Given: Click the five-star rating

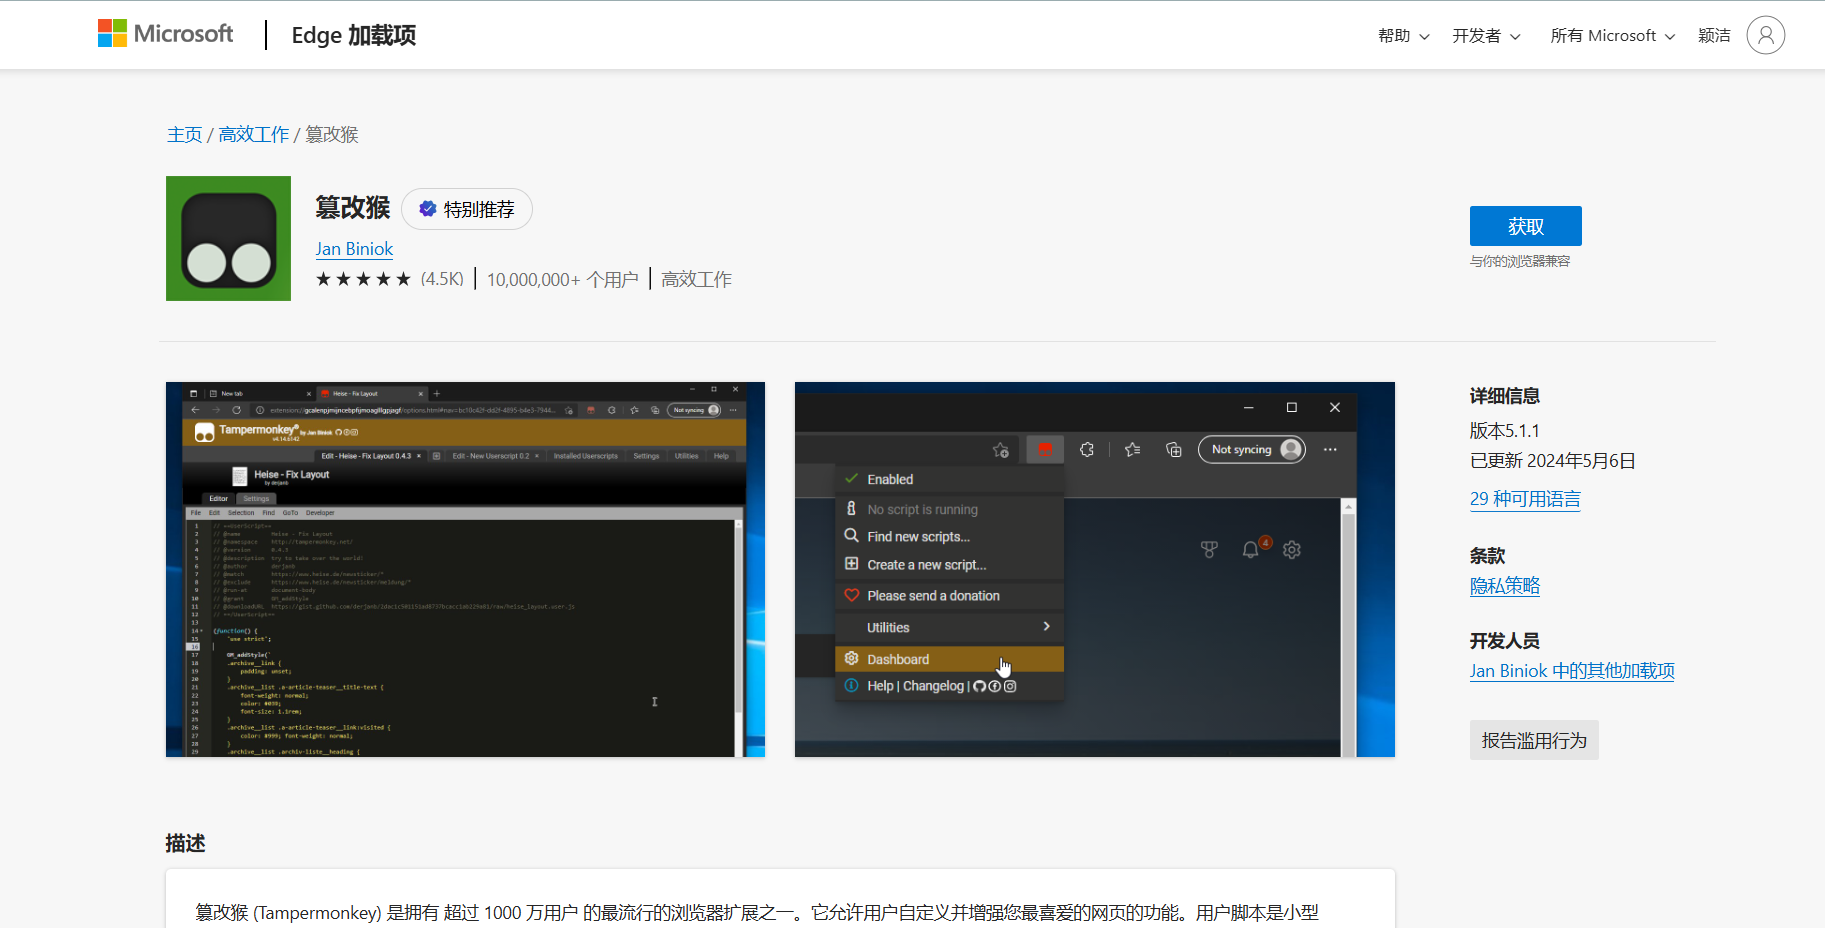Looking at the screenshot, I should (x=363, y=279).
